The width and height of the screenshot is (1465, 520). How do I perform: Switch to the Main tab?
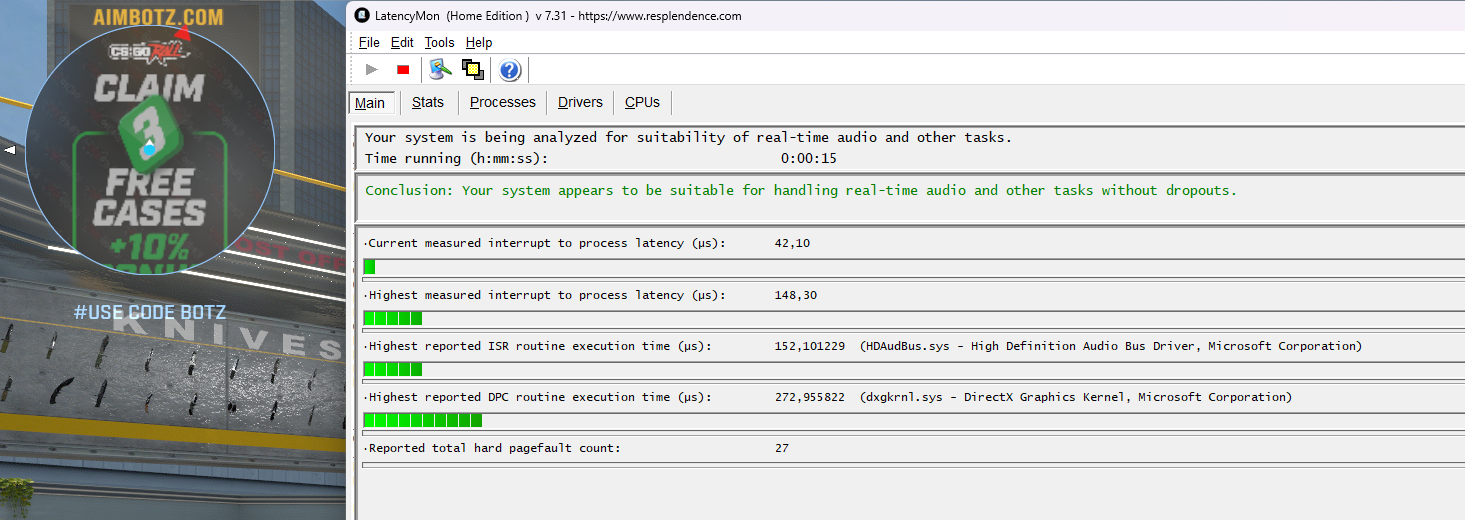tap(370, 103)
